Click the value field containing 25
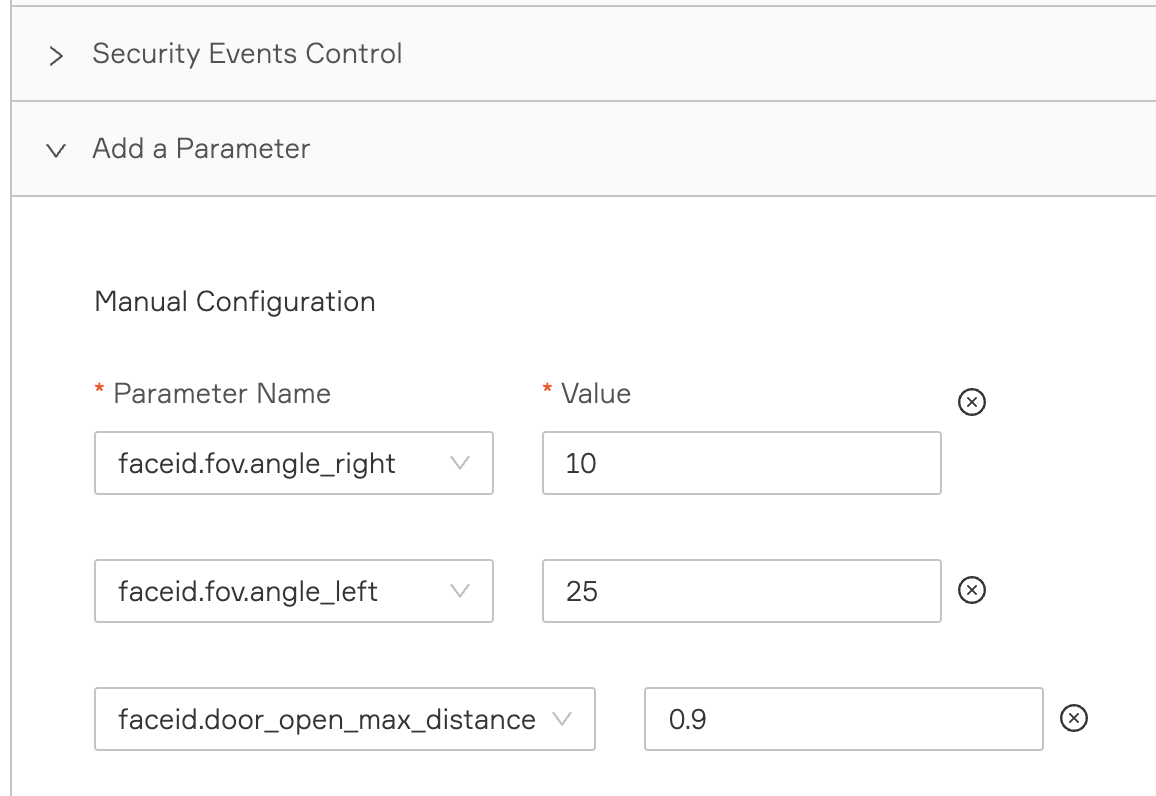Image resolution: width=1156 pixels, height=796 pixels. 741,591
